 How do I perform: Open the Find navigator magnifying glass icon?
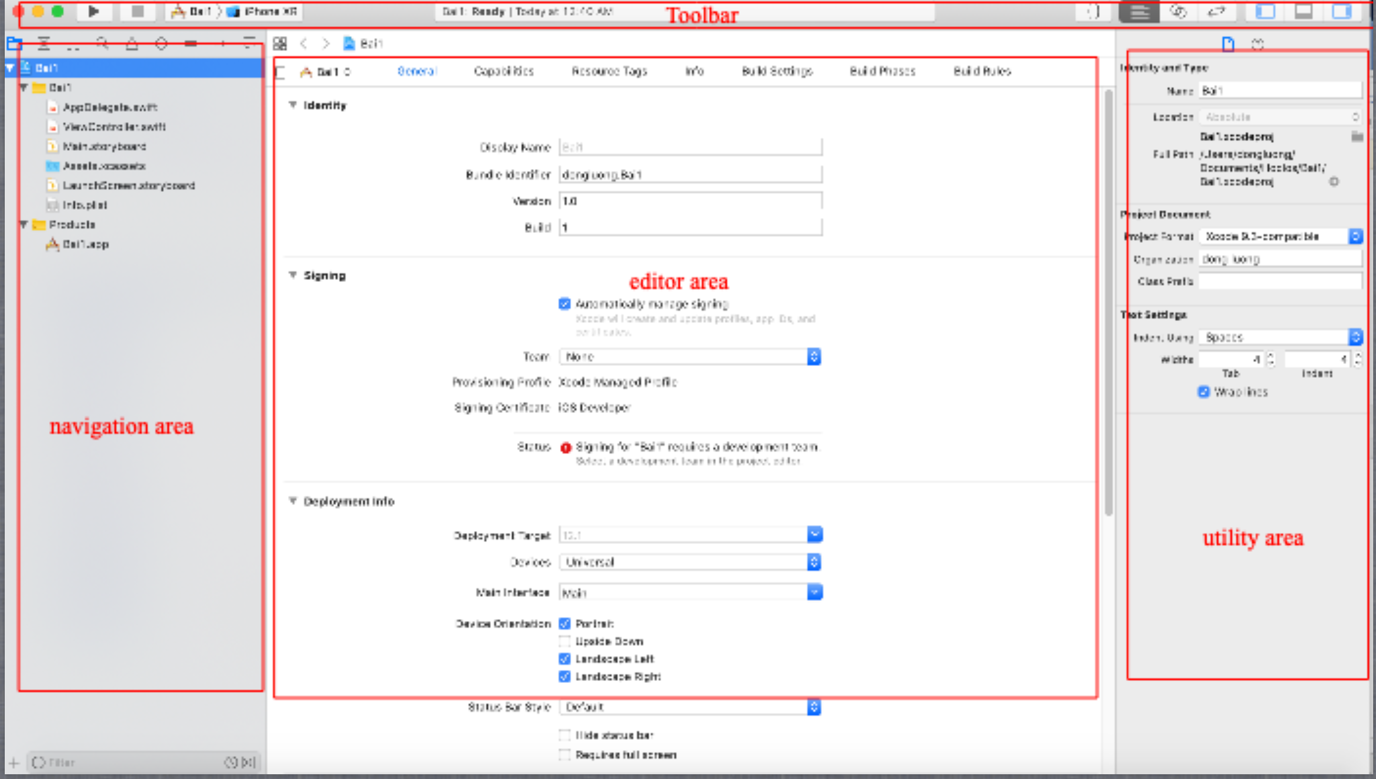101,44
